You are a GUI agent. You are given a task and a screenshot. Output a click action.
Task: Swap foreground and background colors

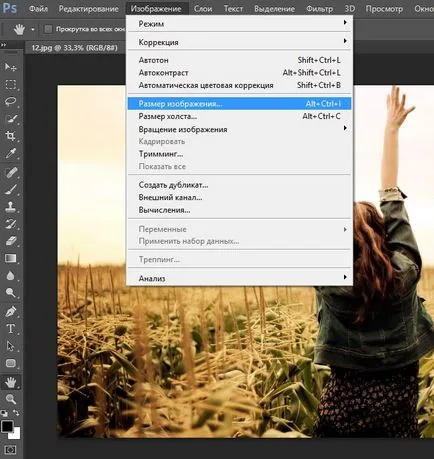(x=16, y=413)
